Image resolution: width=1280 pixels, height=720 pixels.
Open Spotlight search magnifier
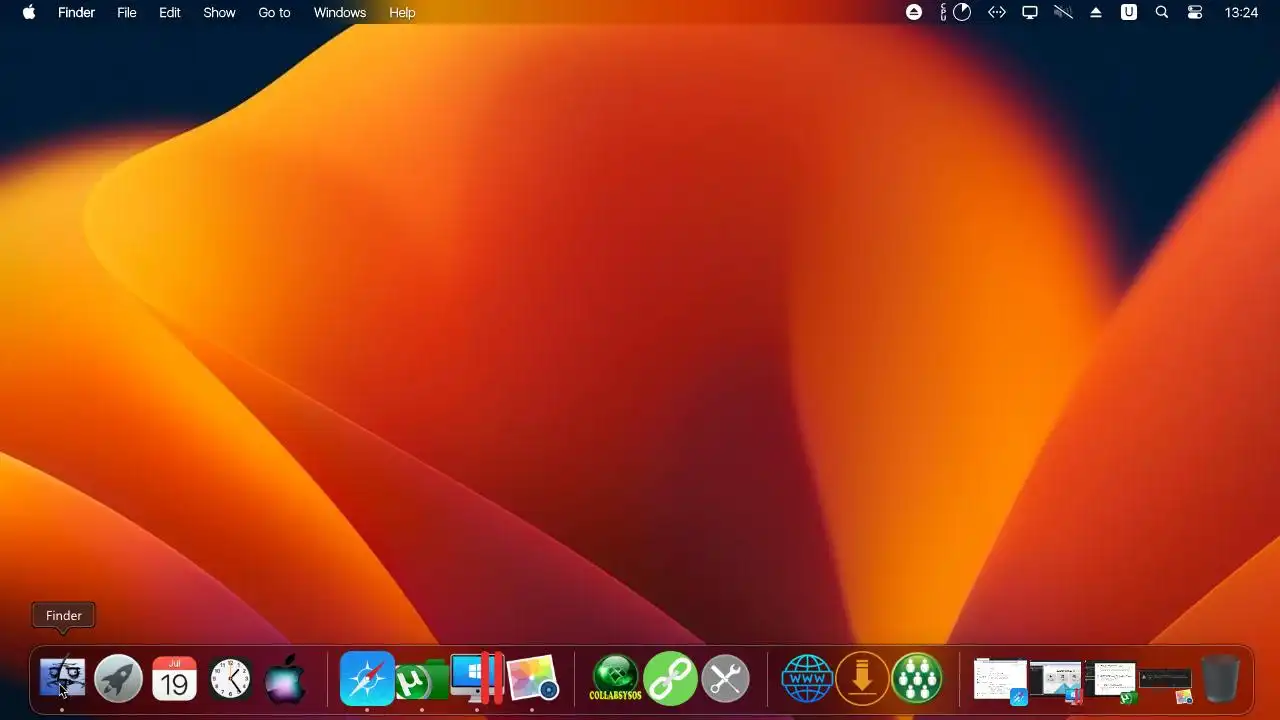click(x=1162, y=12)
